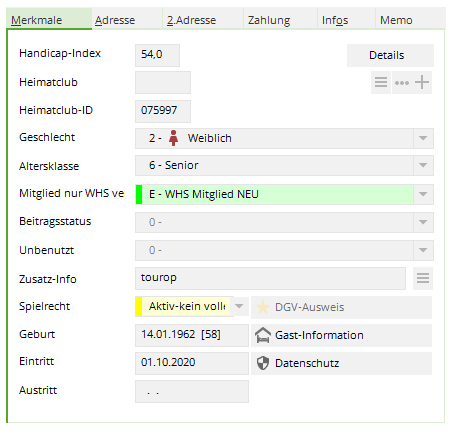449x432 pixels.
Task: Open the Memo tab
Action: (396, 20)
